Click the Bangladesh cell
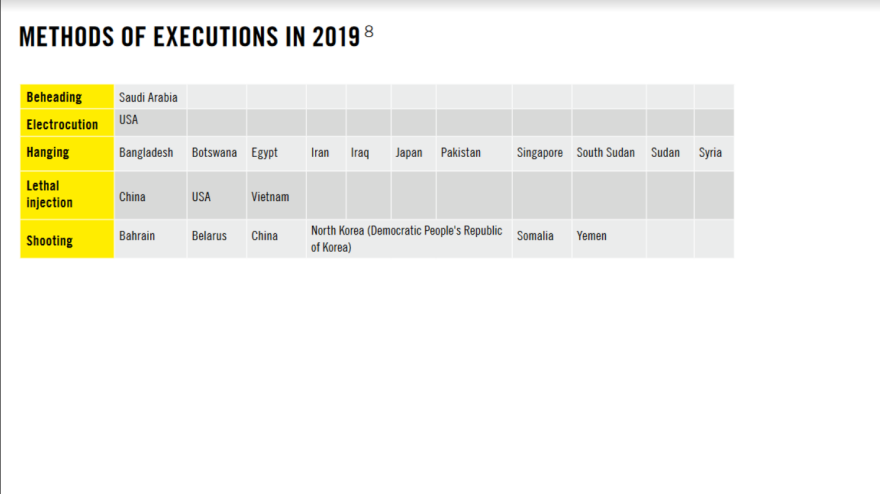The height and width of the screenshot is (494, 880). click(146, 153)
